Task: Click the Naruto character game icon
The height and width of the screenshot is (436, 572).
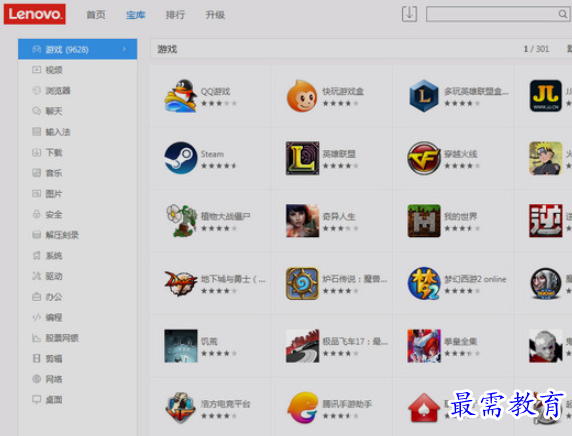Action: pyautogui.click(x=546, y=158)
